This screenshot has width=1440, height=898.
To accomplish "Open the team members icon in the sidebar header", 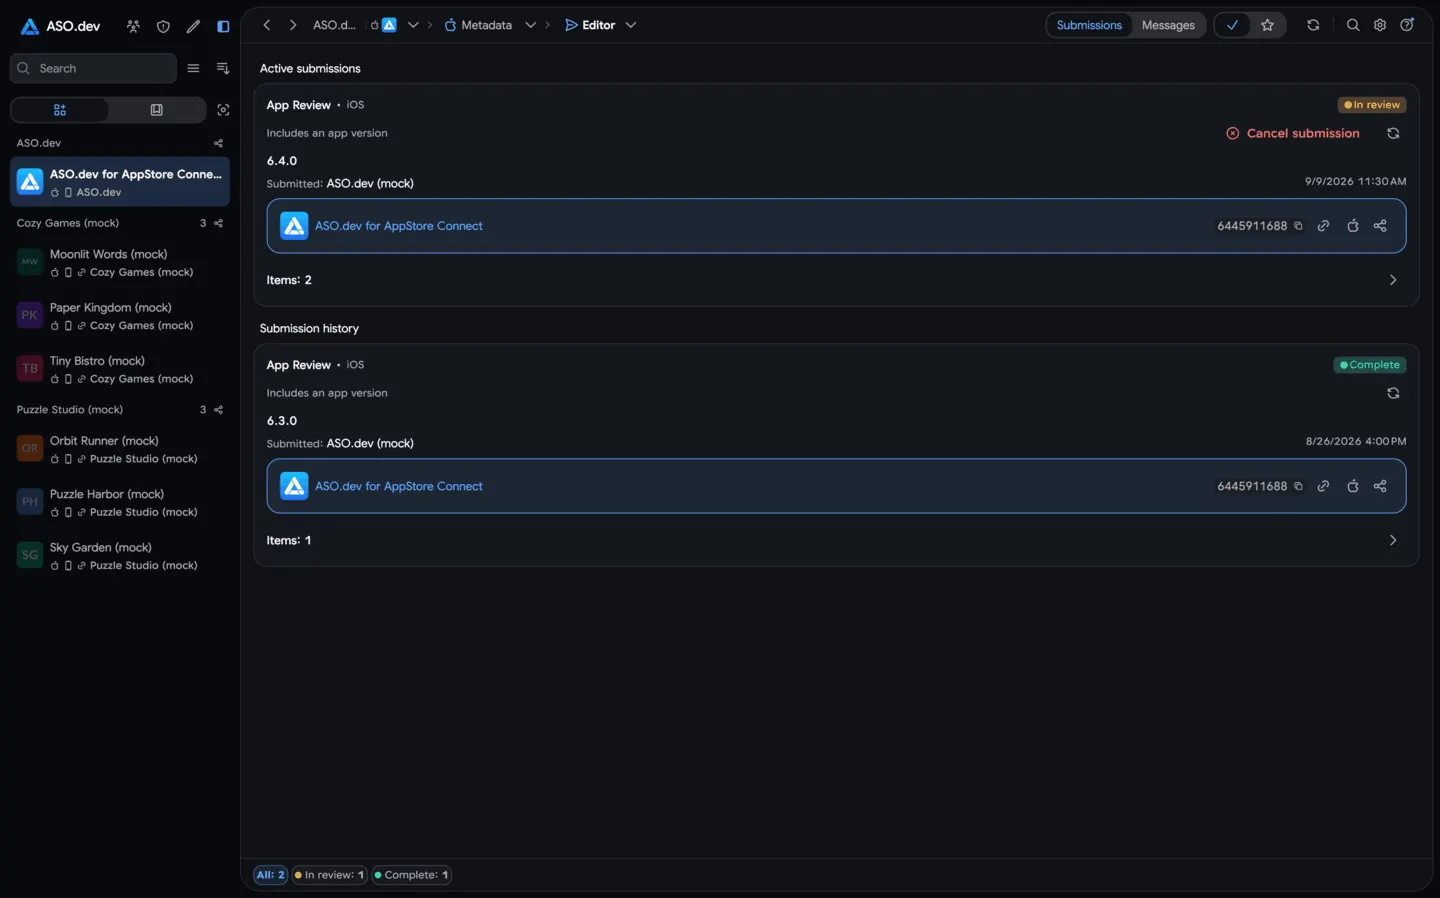I will coord(133,26).
